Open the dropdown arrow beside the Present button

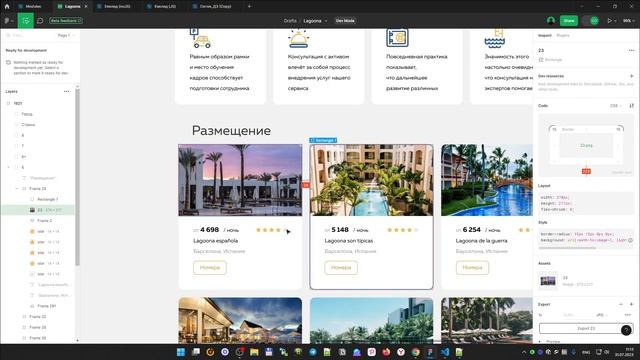tap(615, 20)
